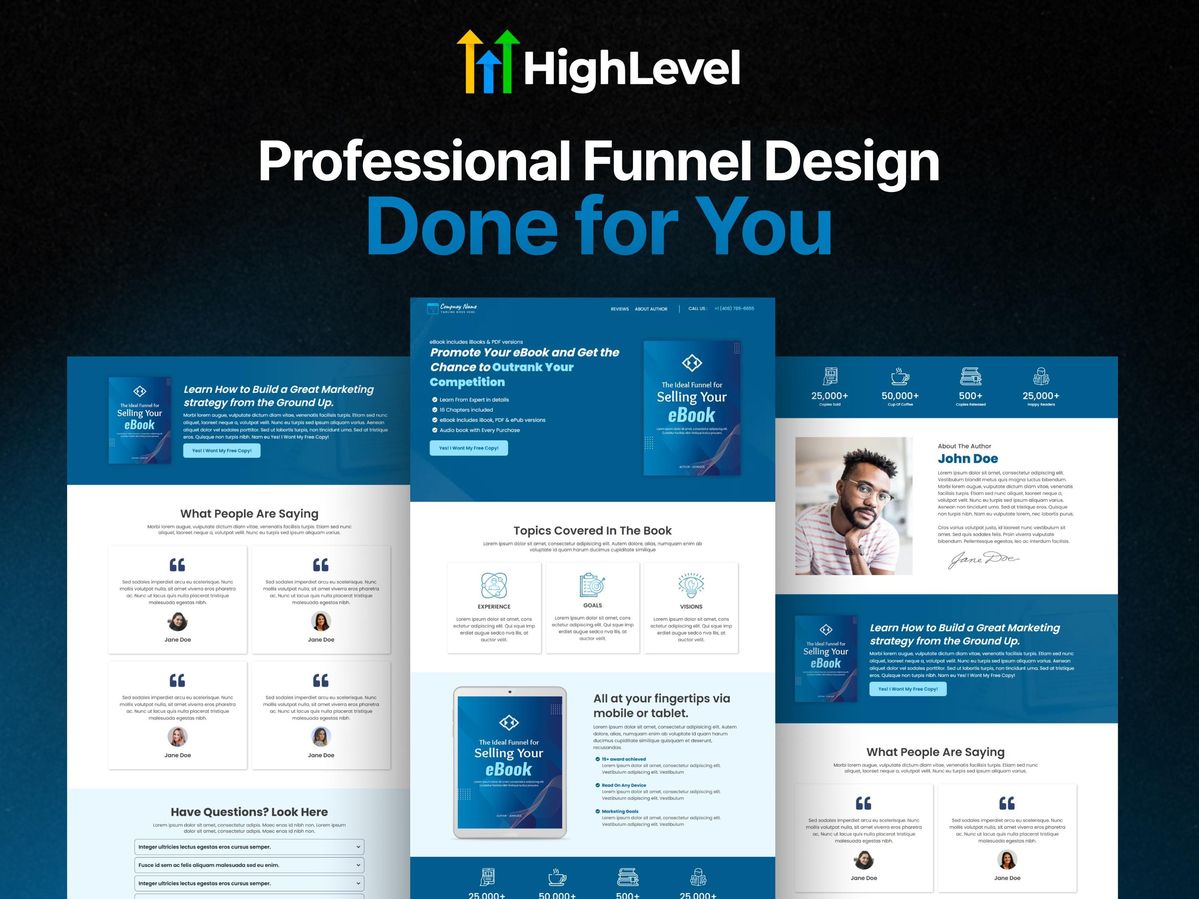1199x899 pixels.
Task: Click check bullet beside 'Read On Any Device'
Action: (x=597, y=785)
